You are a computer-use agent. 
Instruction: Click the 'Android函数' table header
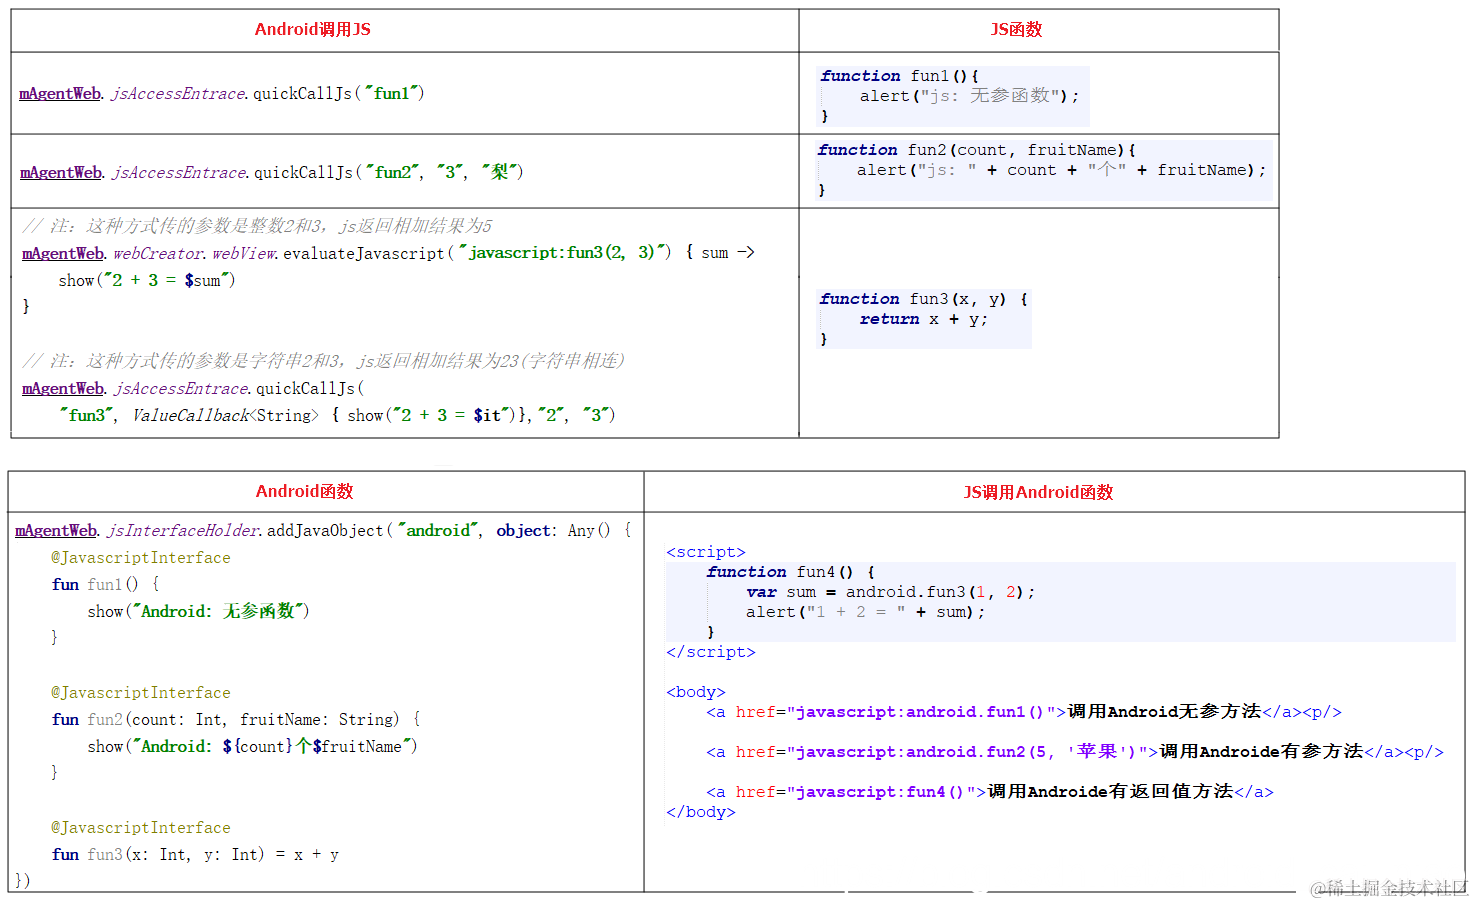[x=304, y=491]
